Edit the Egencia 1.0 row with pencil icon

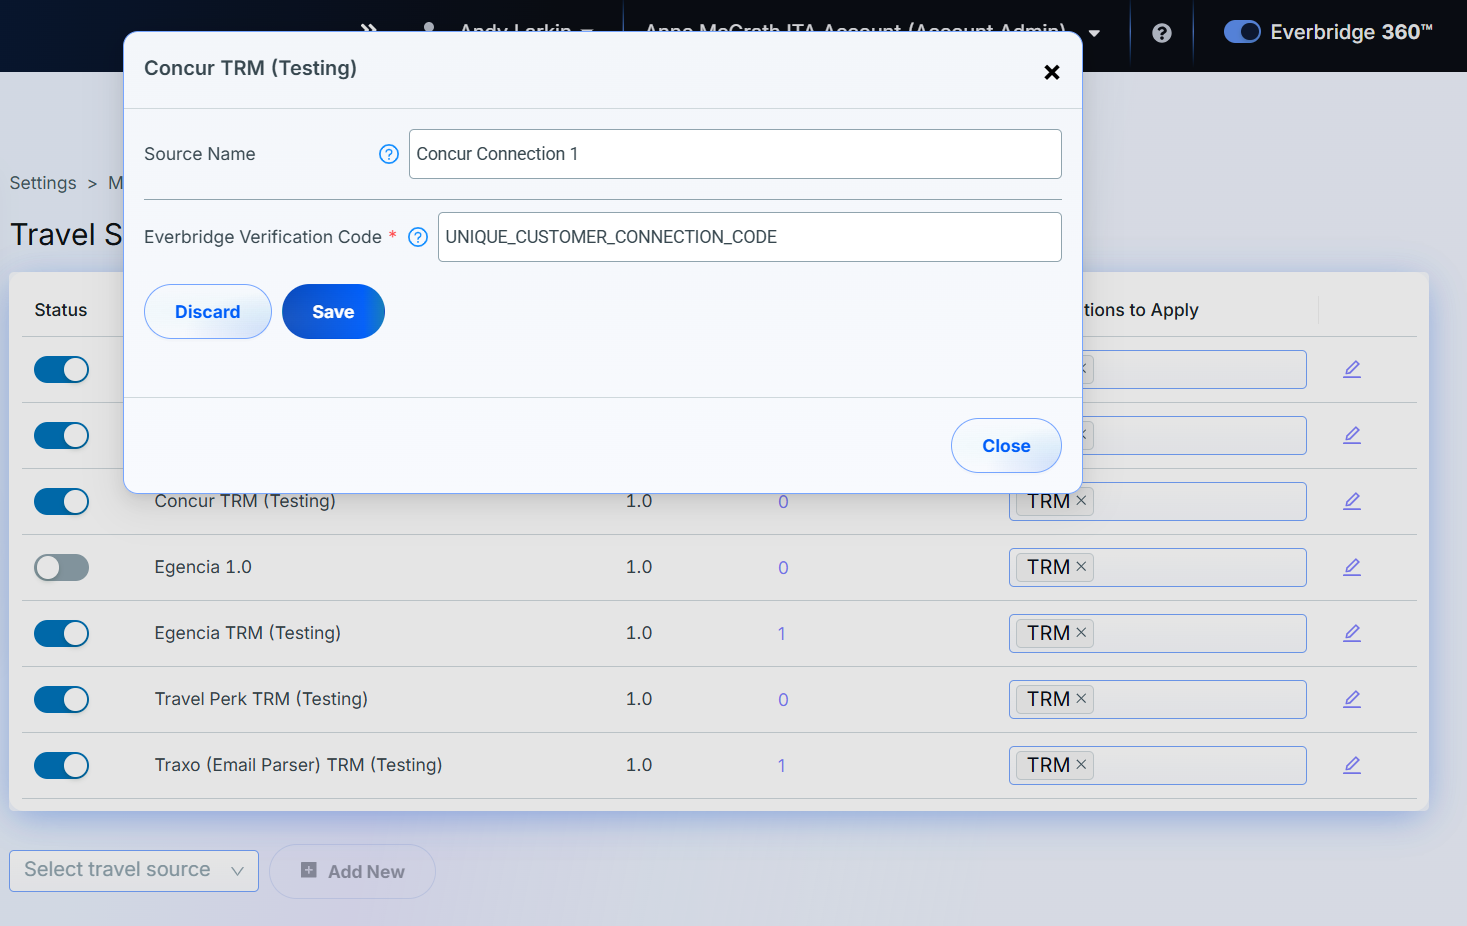click(x=1352, y=567)
